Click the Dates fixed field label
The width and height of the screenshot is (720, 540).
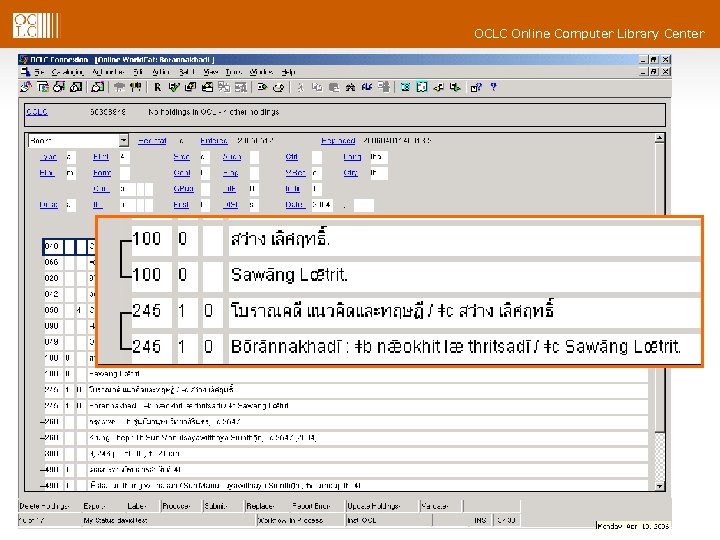294,205
